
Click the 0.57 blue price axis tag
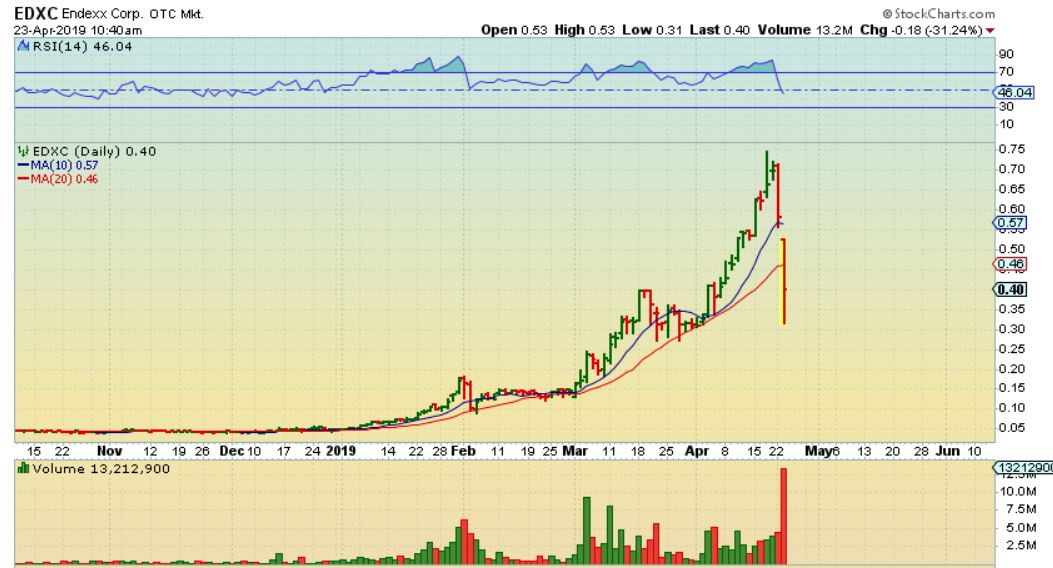tap(1010, 223)
